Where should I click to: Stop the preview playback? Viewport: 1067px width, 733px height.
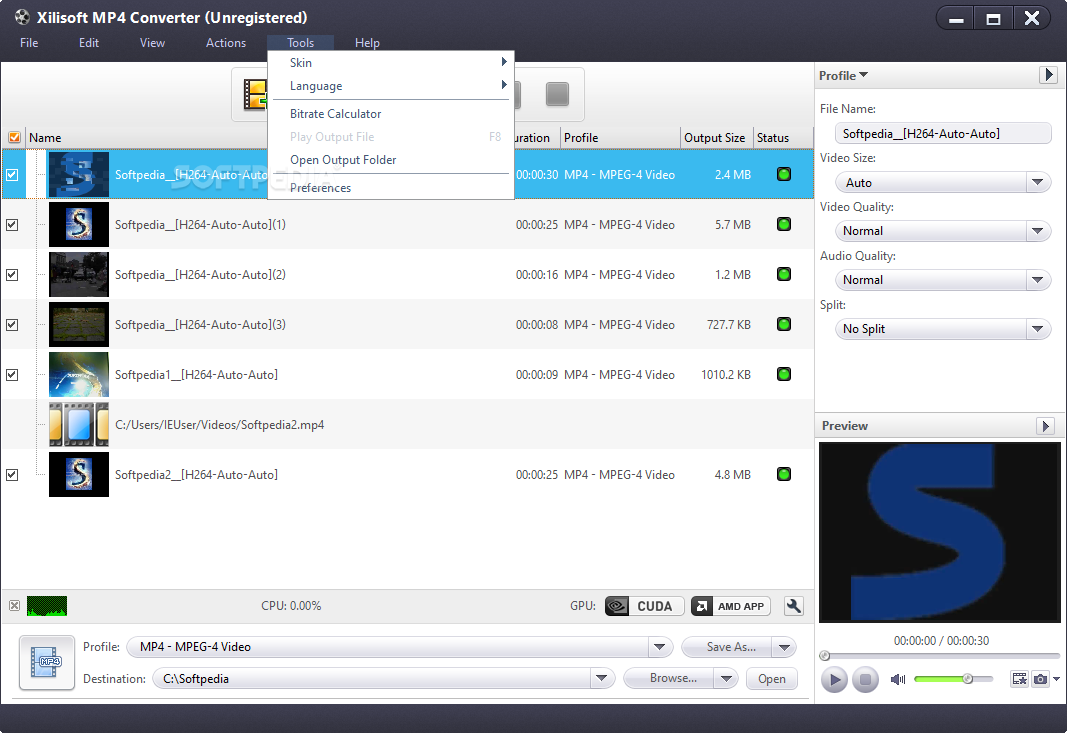click(865, 679)
